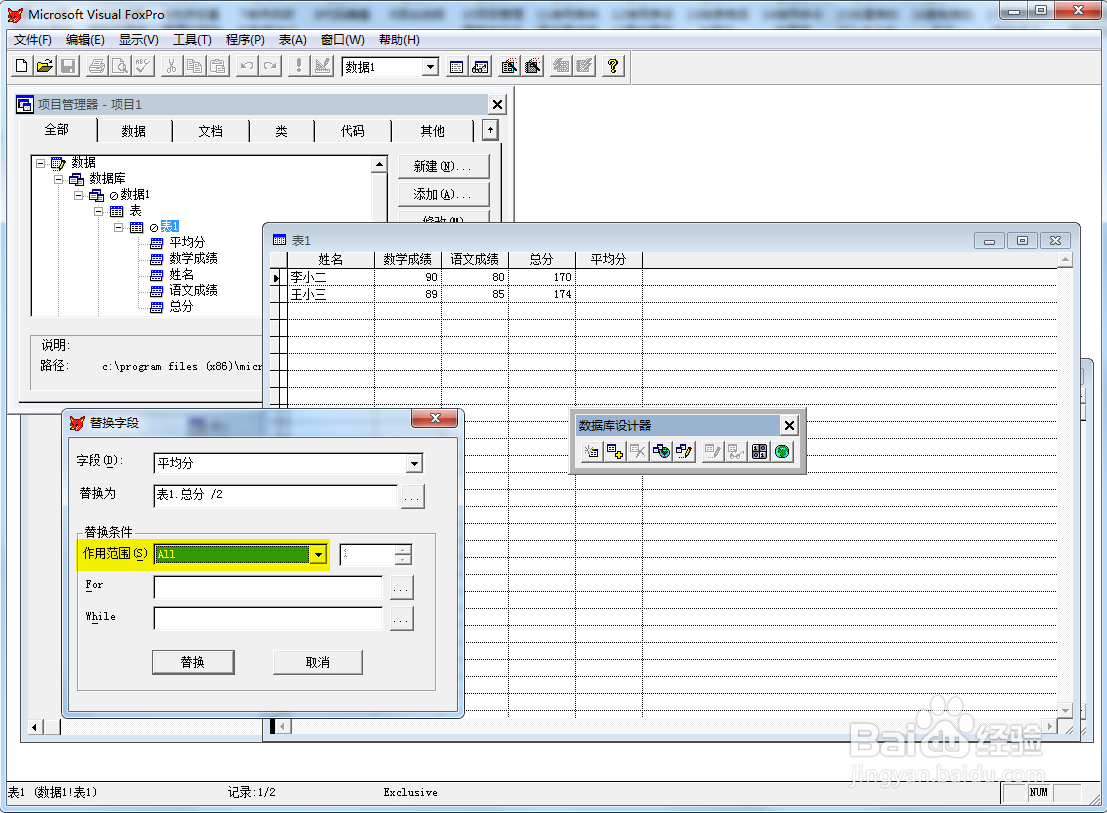This screenshot has height=813, width=1107.
Task: Click the Print icon in the toolbar
Action: click(97, 66)
